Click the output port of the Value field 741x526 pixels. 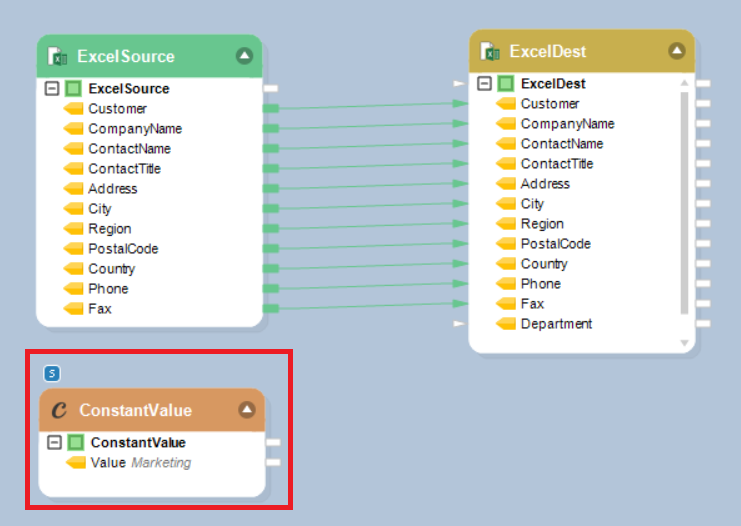pos(273,462)
